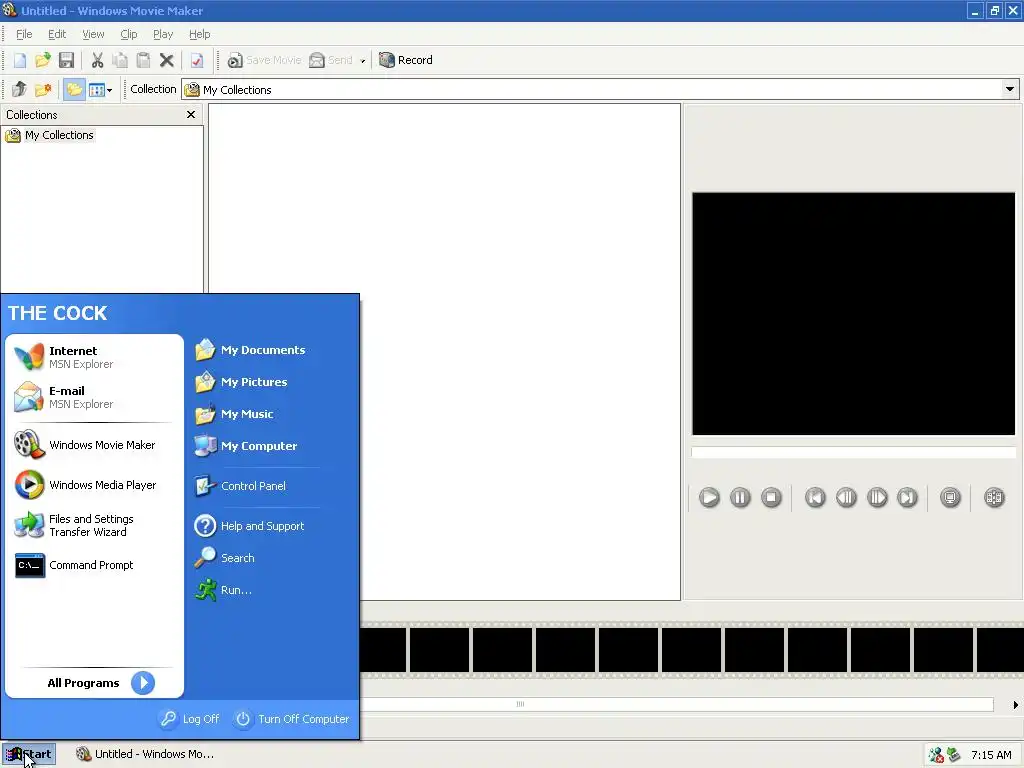1024x768 pixels.
Task: Click the Copy toolbar icon
Action: 120,60
